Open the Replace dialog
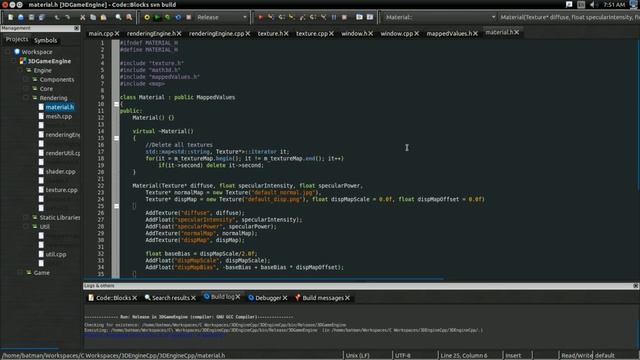This screenshot has height=360, width=640. [129, 17]
